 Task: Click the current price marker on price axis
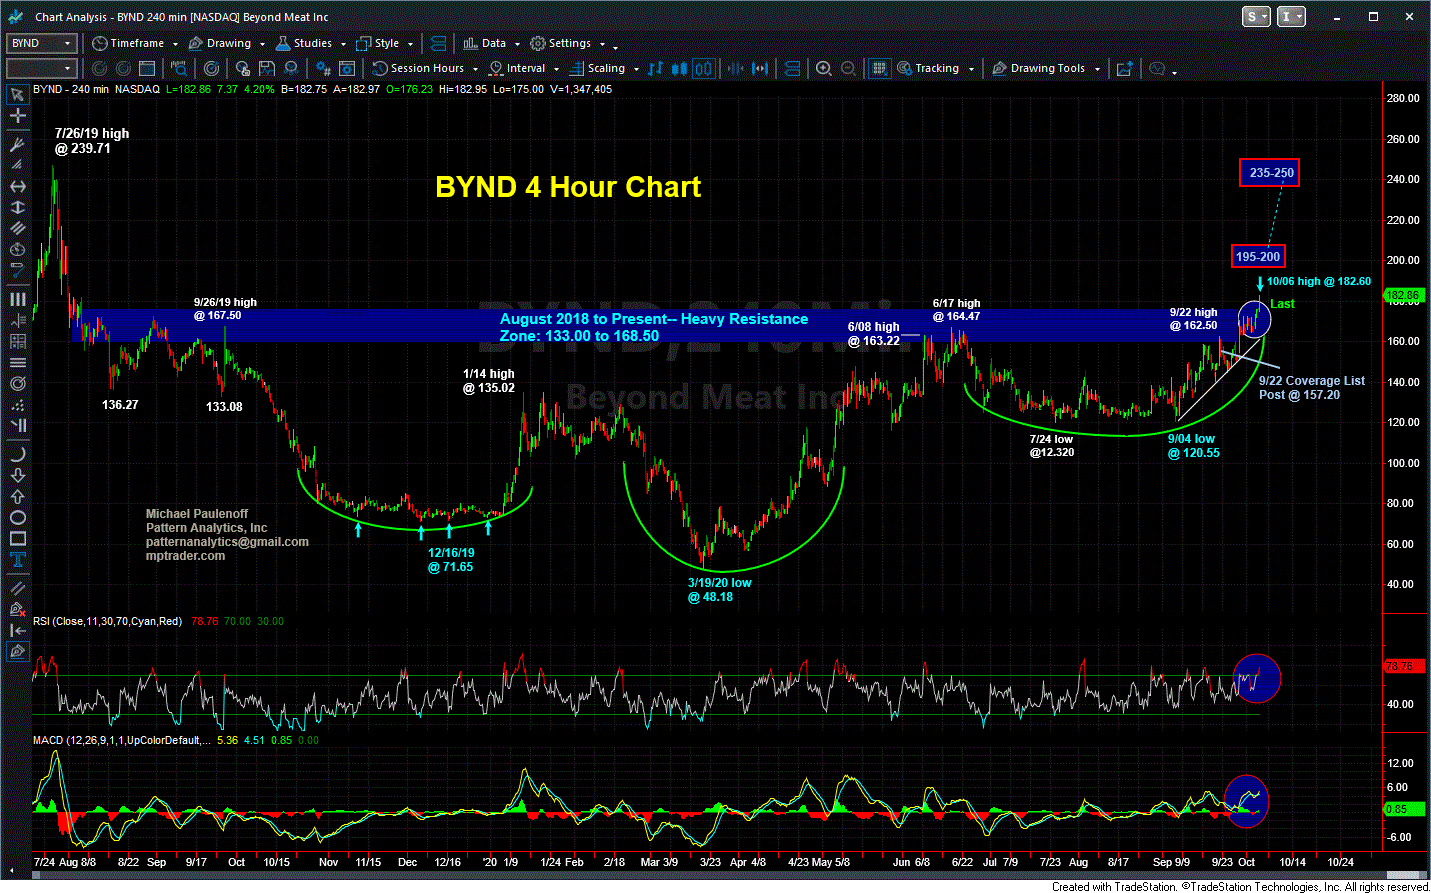coord(1403,296)
